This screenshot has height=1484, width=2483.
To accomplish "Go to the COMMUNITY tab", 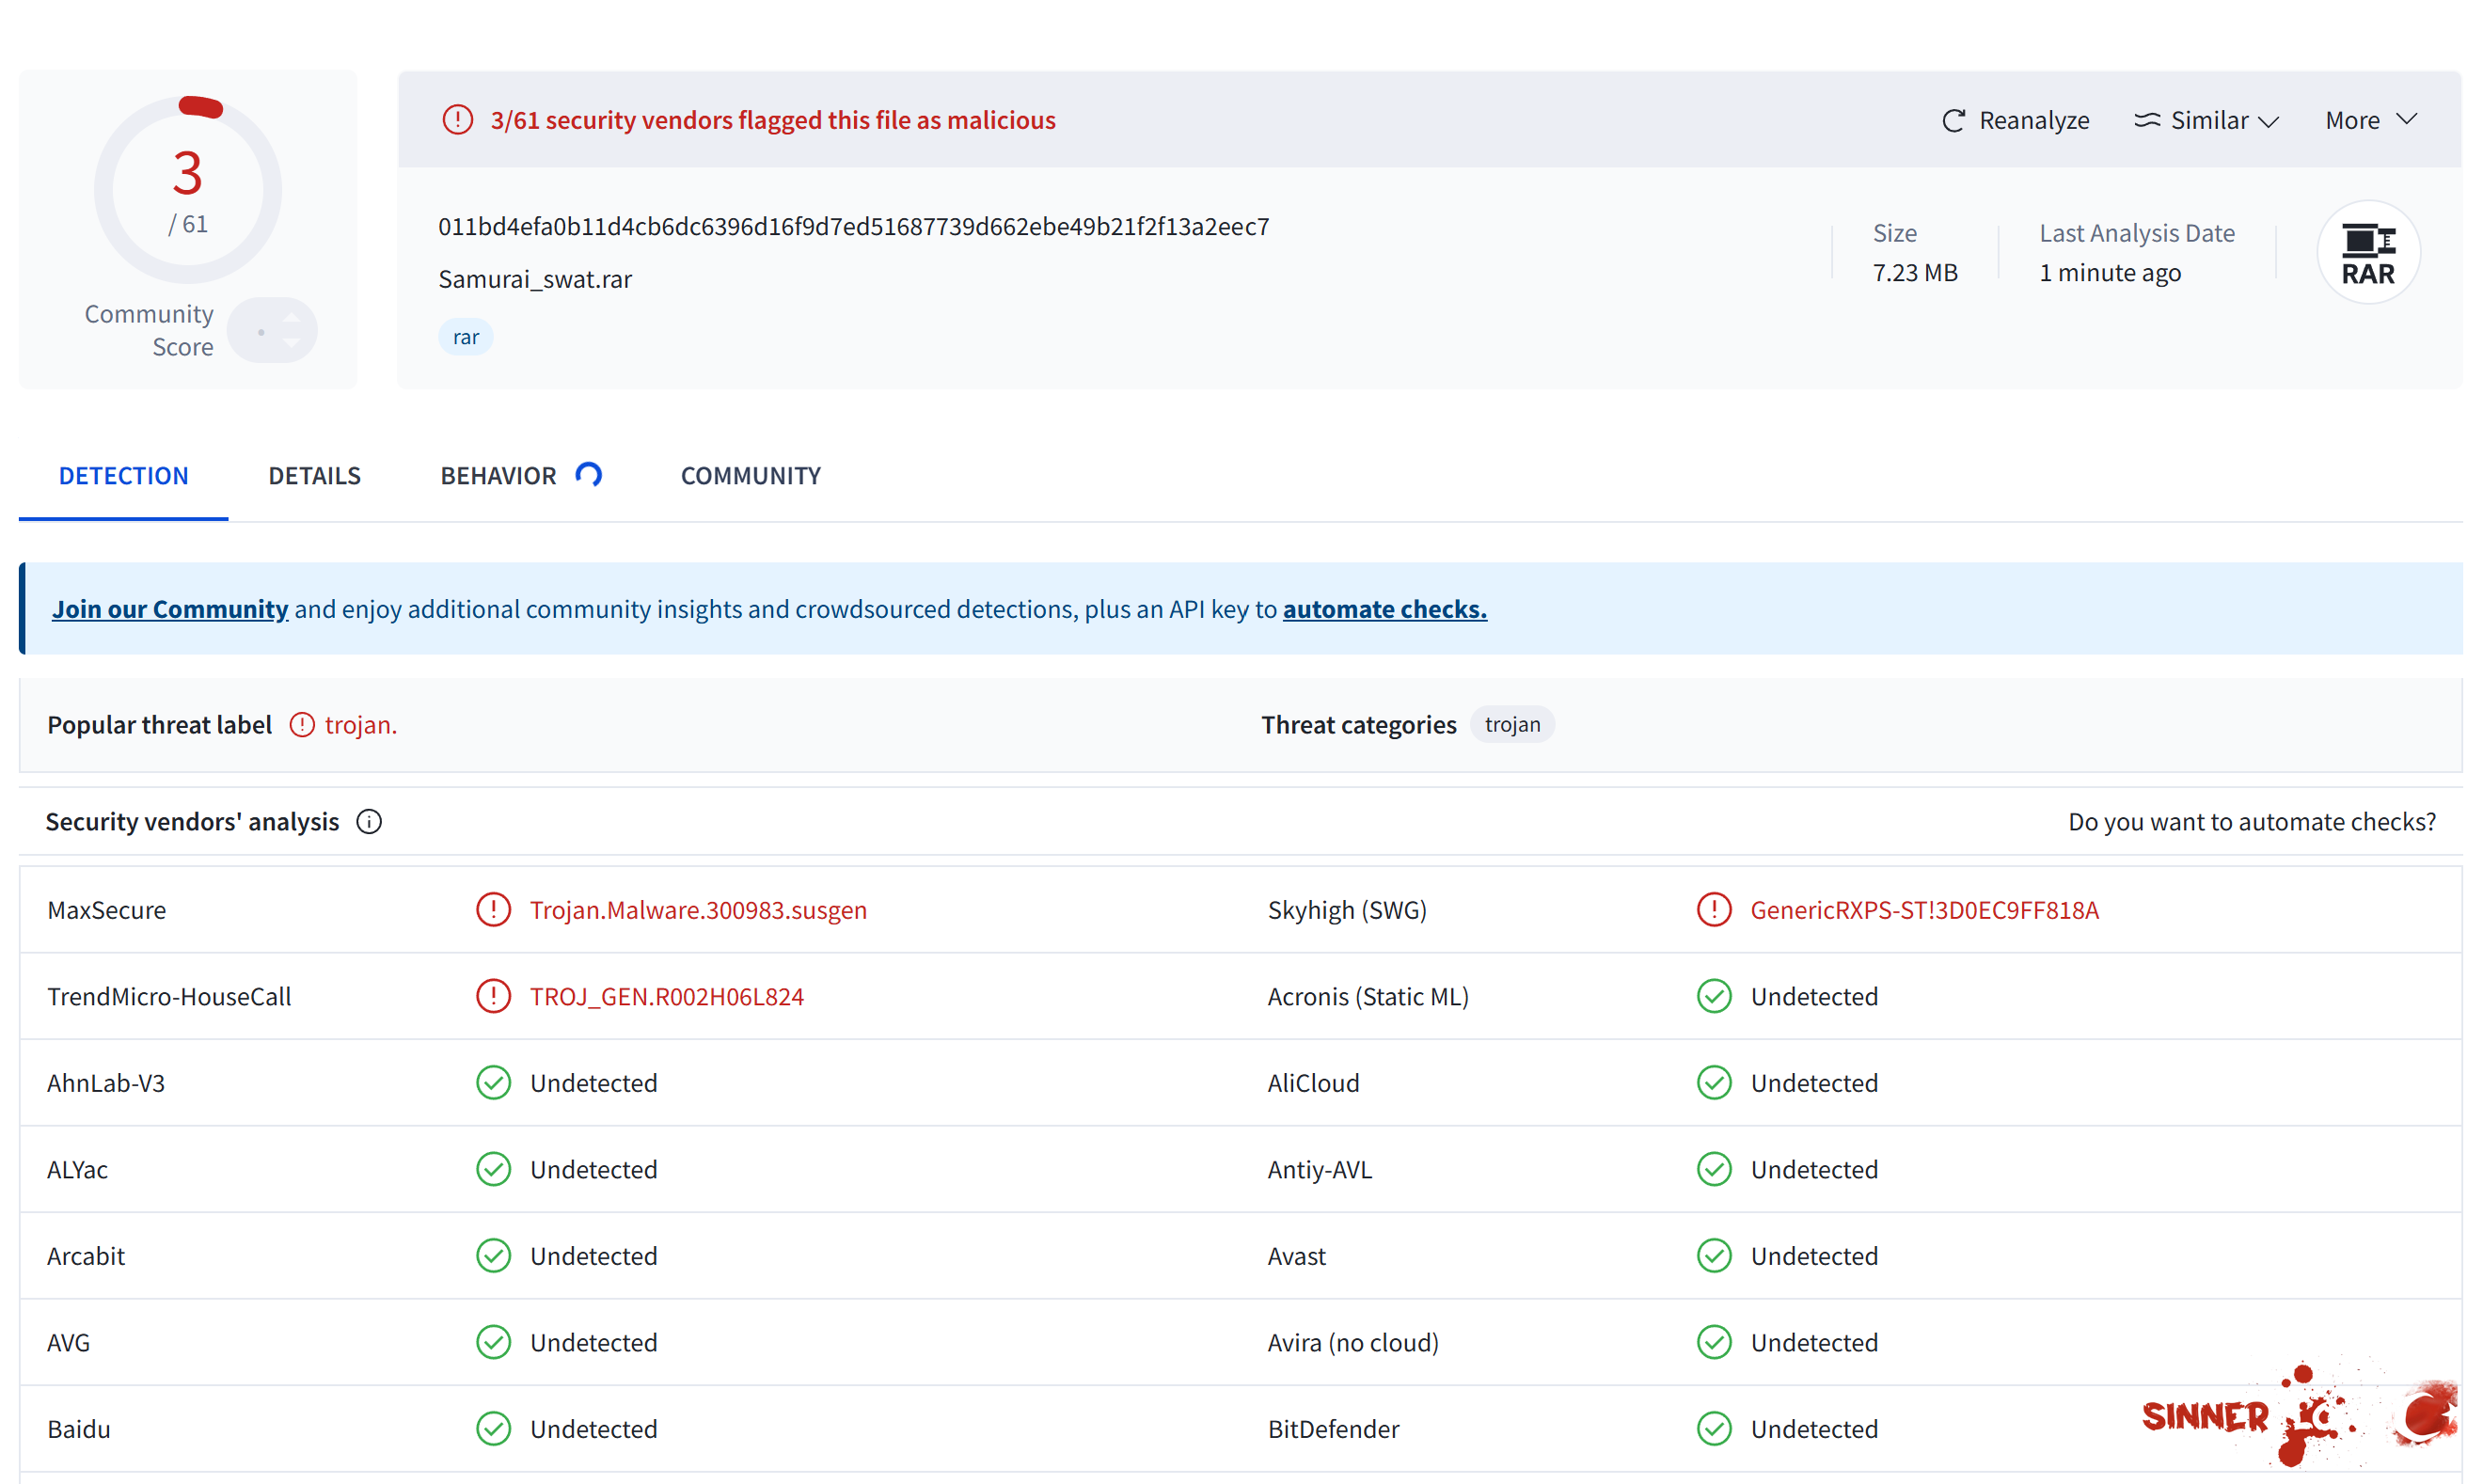I will click(750, 476).
